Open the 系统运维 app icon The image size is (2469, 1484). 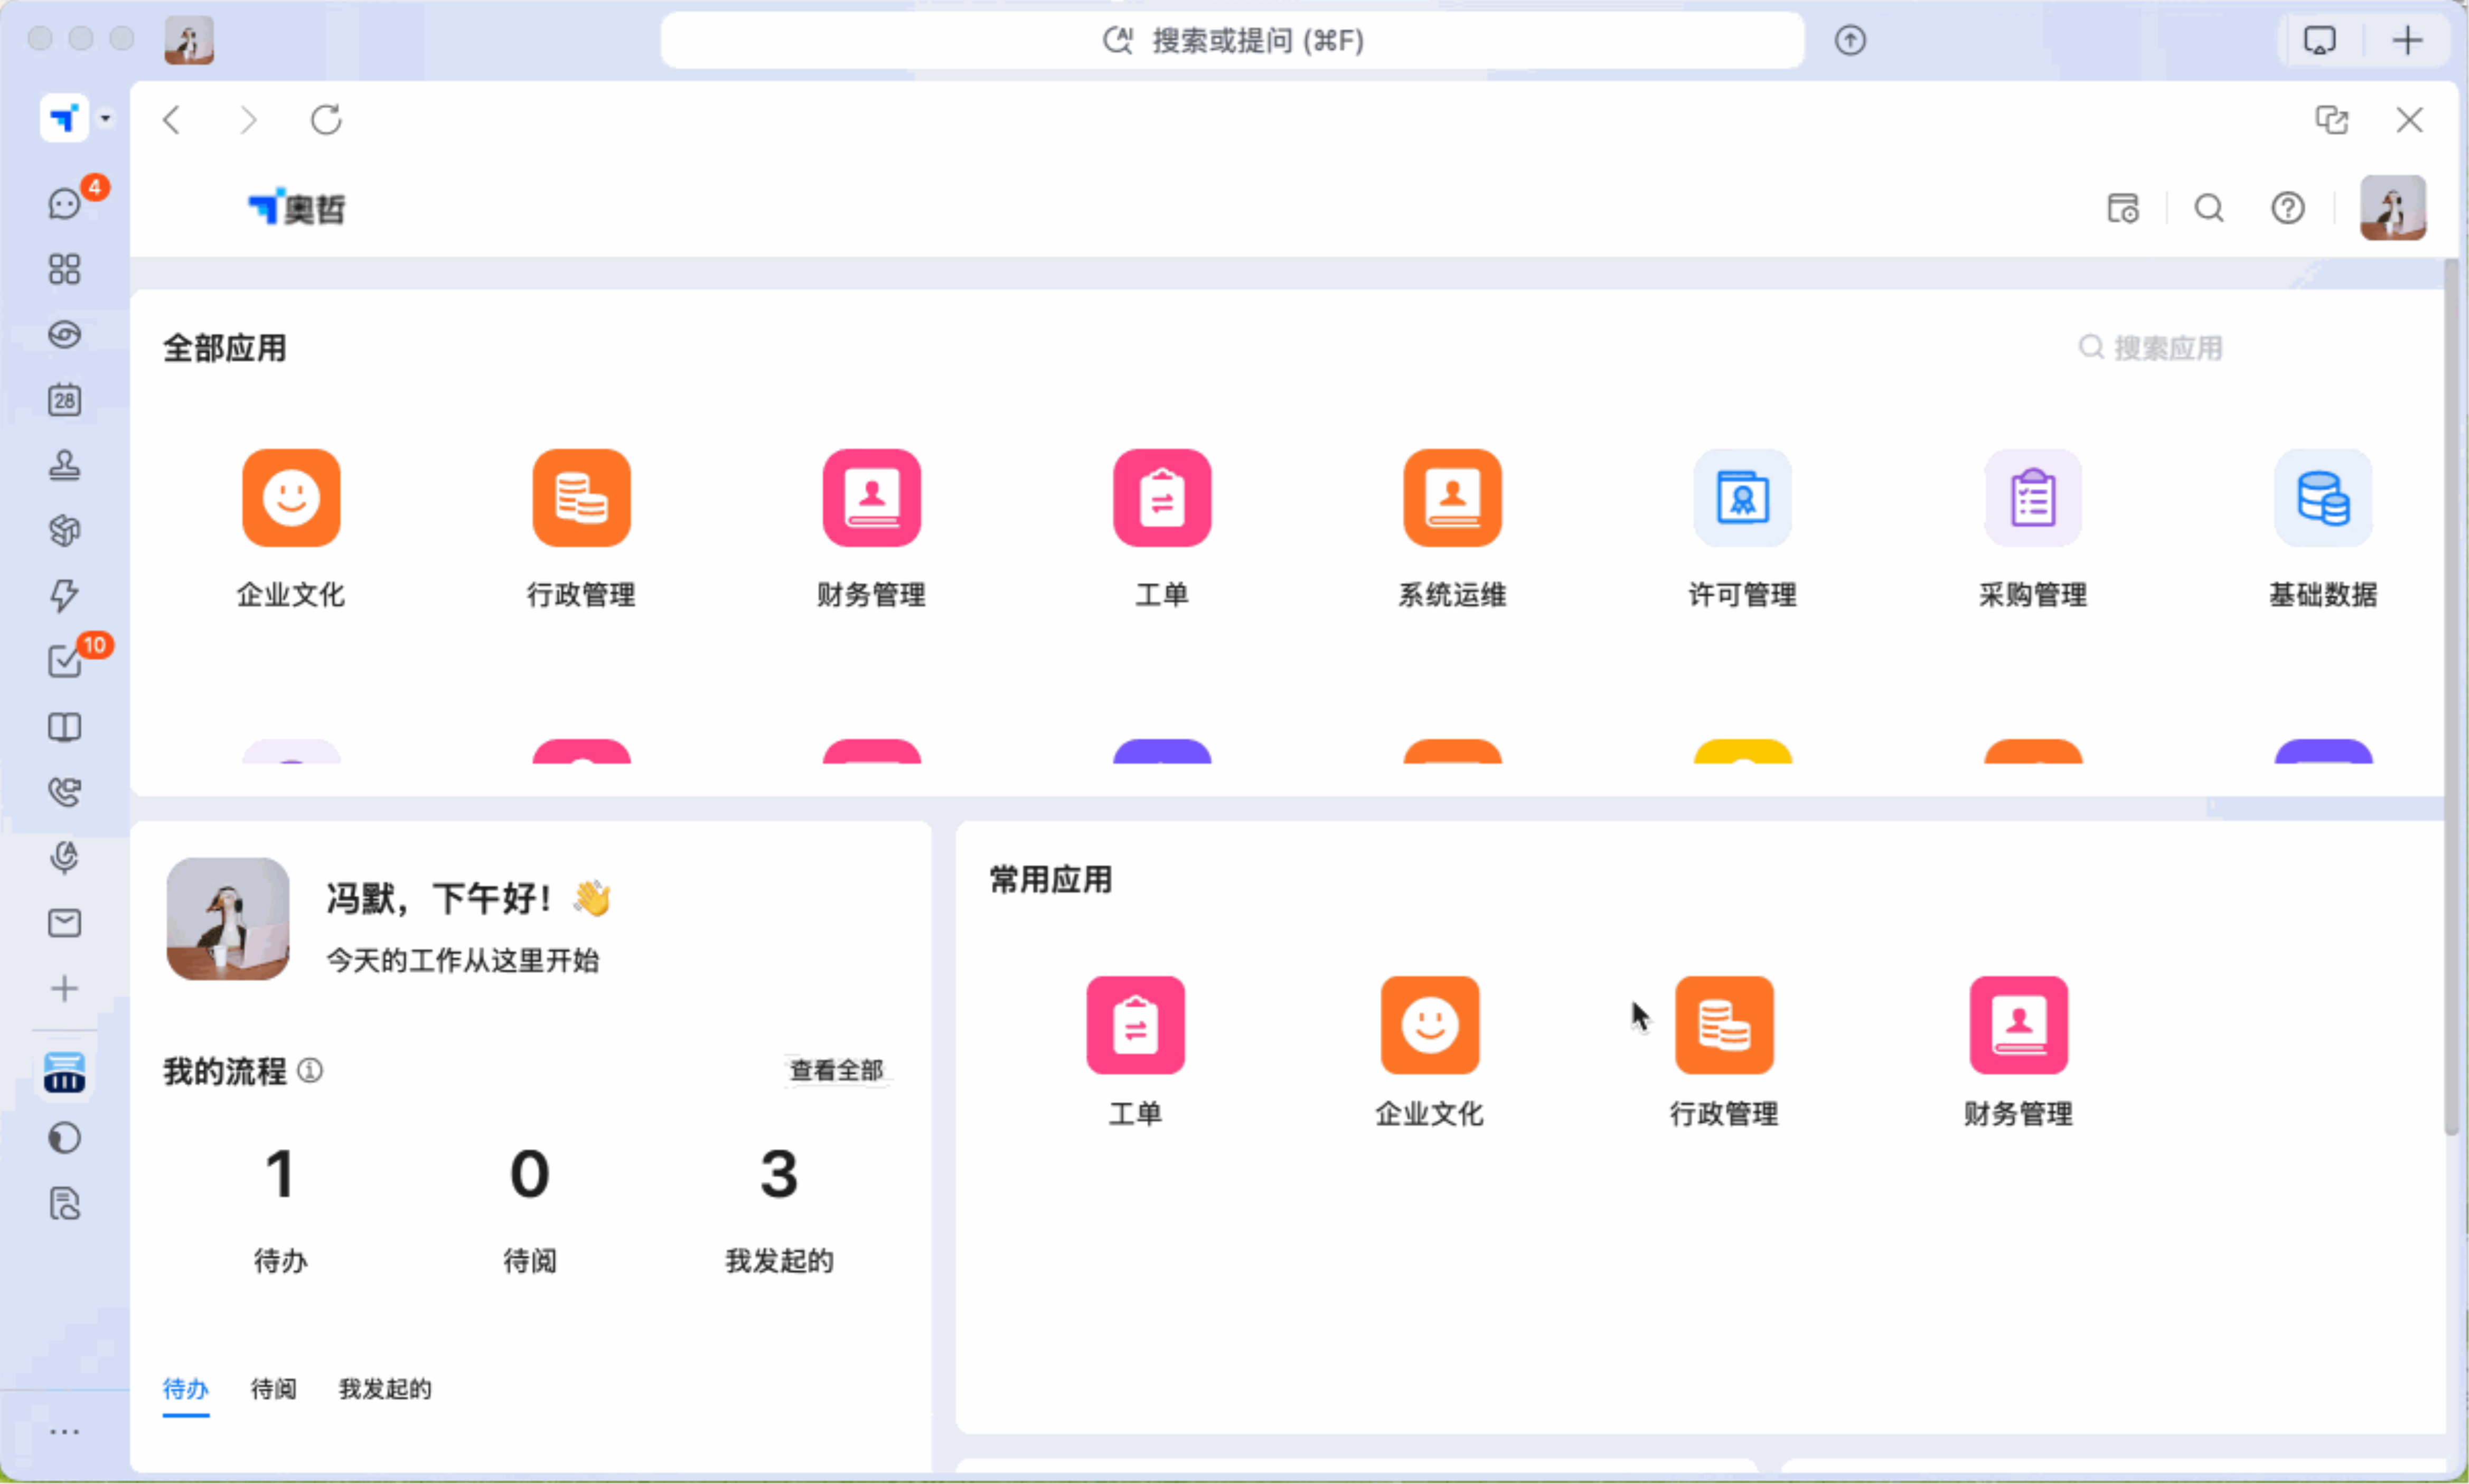pos(1452,498)
